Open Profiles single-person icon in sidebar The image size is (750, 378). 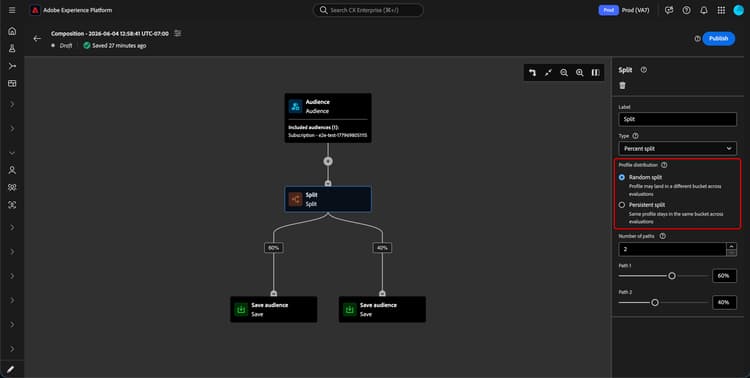(x=12, y=170)
